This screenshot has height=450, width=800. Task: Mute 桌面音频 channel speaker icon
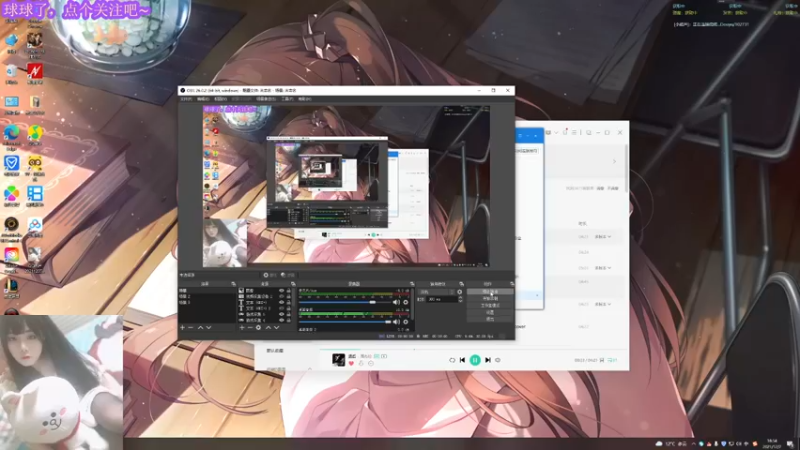coord(396,322)
